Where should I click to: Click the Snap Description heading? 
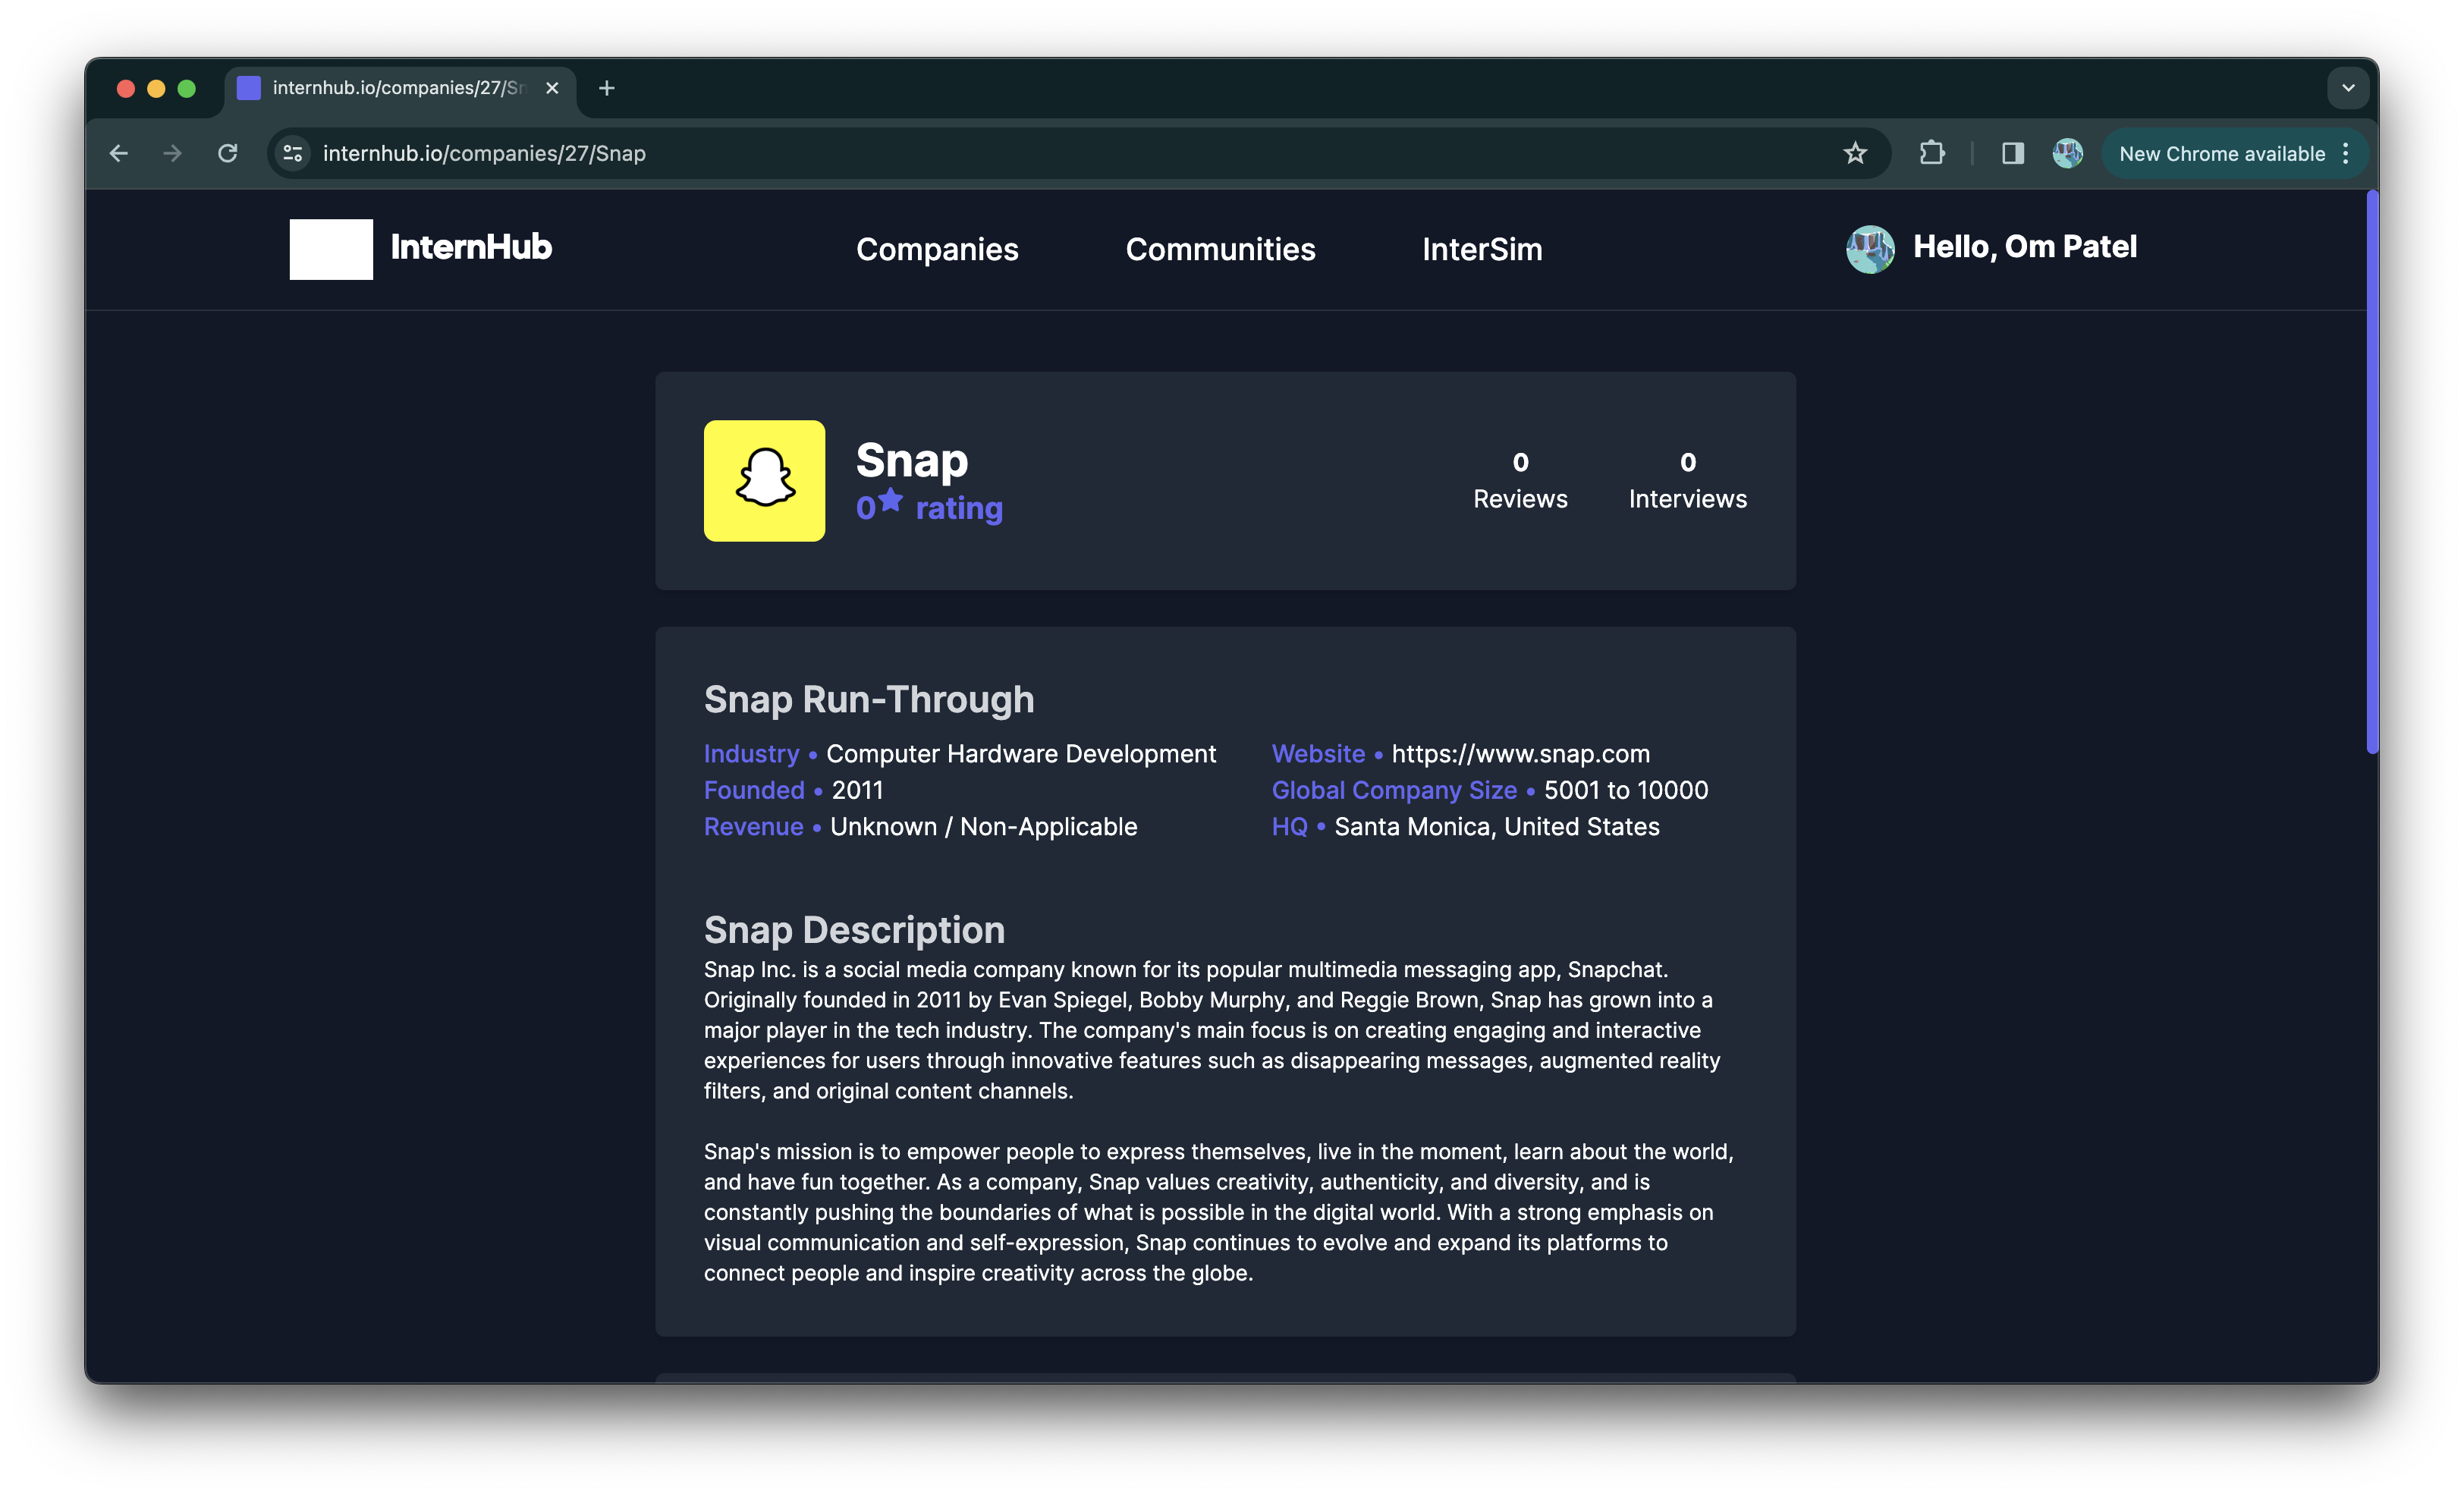coord(854,929)
